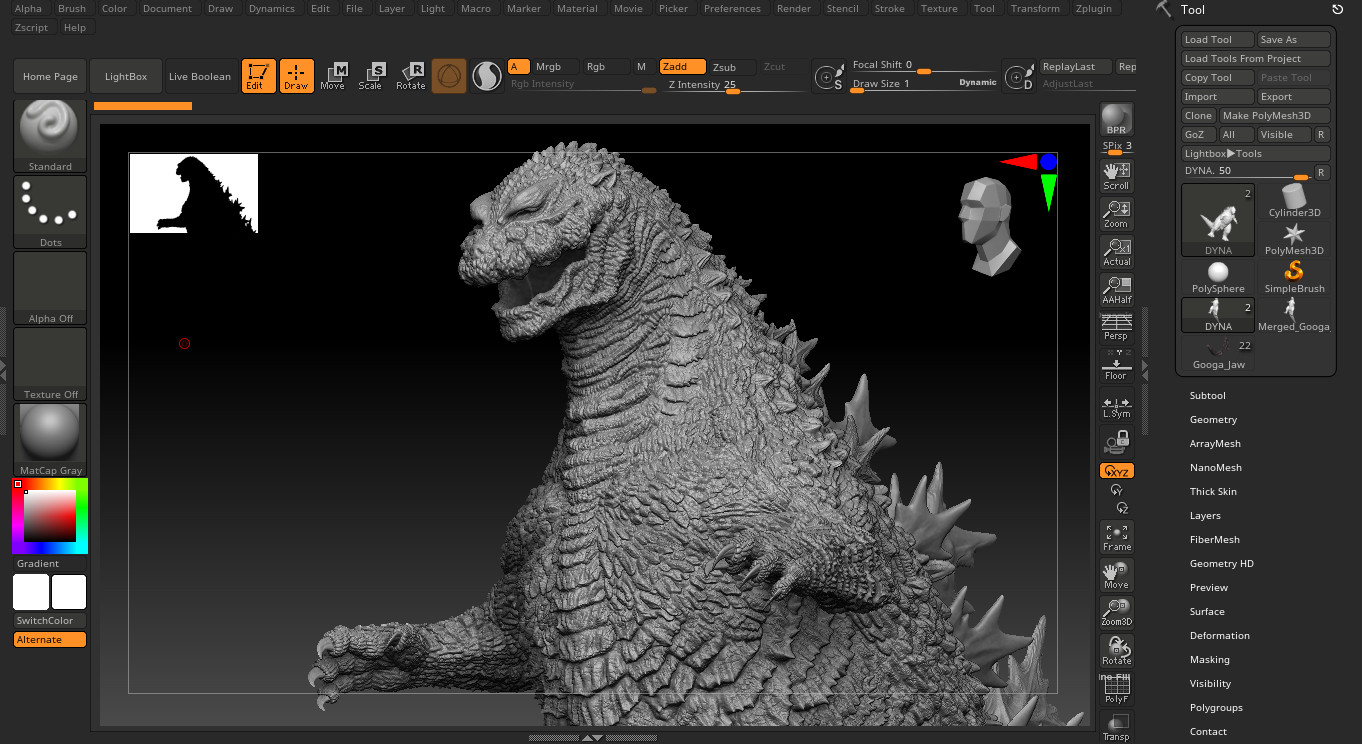Select the SimpleBrush tool
The width and height of the screenshot is (1362, 744).
[1294, 277]
